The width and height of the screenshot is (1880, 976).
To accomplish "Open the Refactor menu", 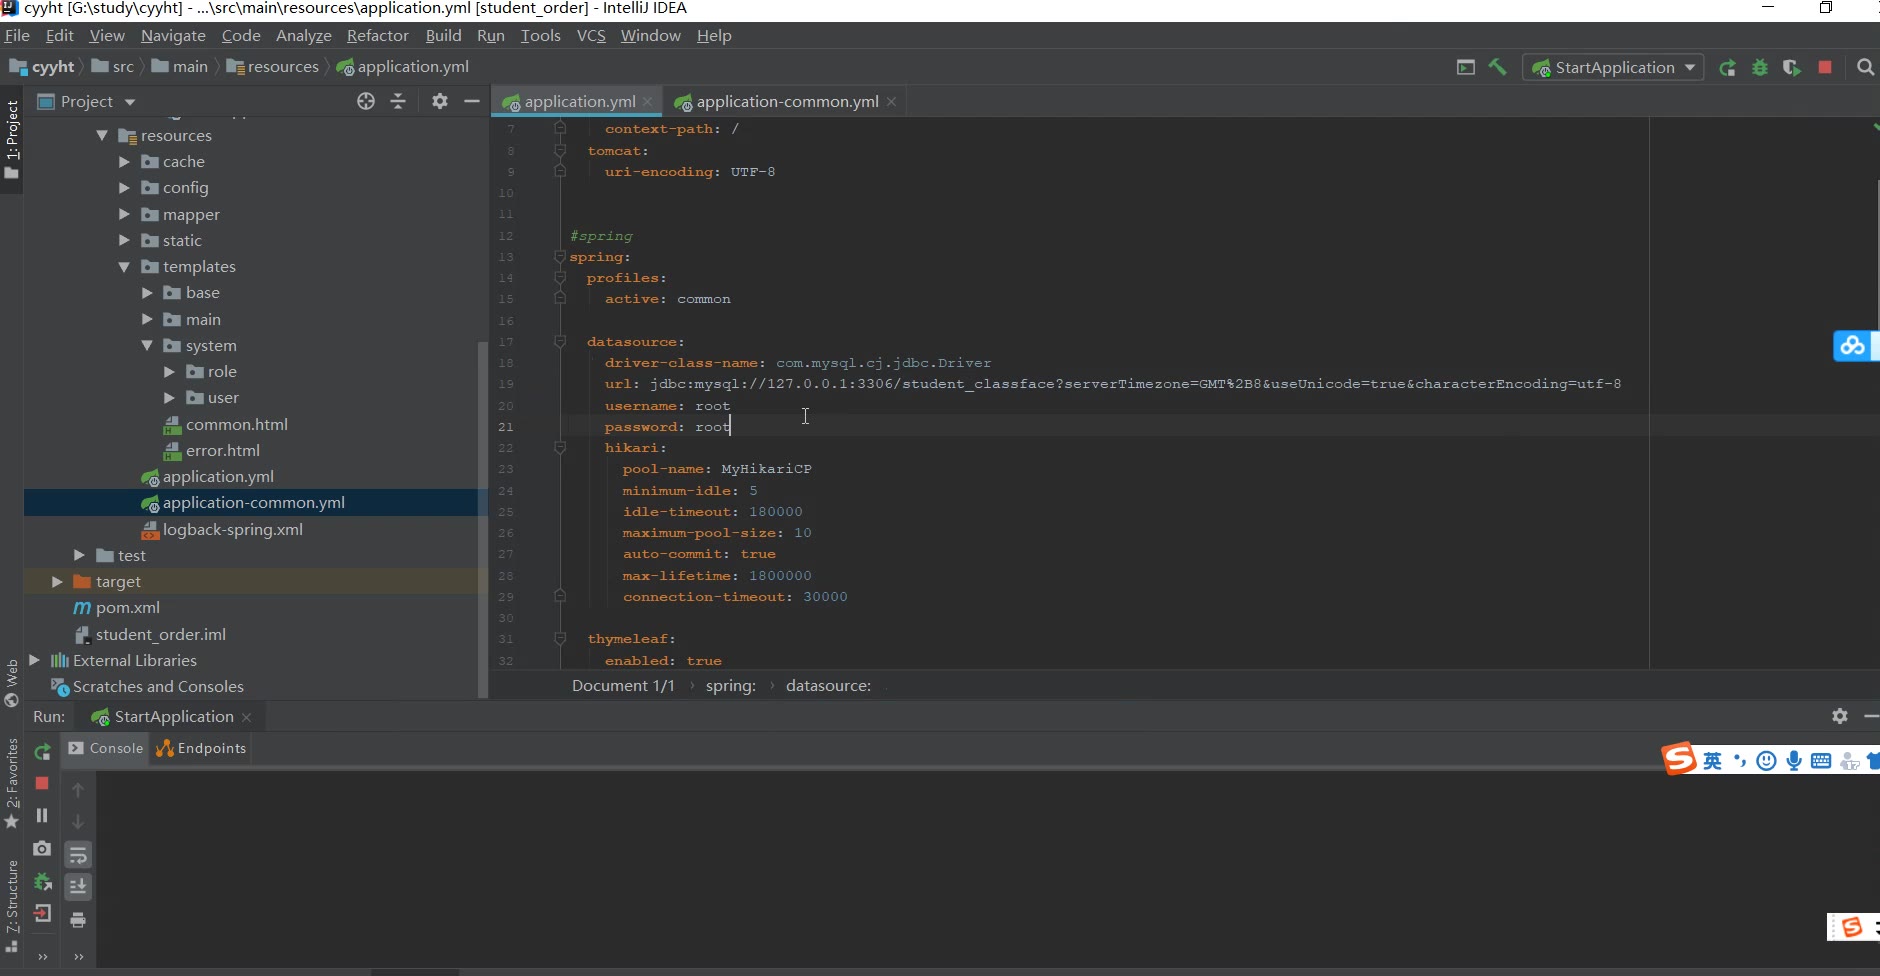I will (377, 35).
